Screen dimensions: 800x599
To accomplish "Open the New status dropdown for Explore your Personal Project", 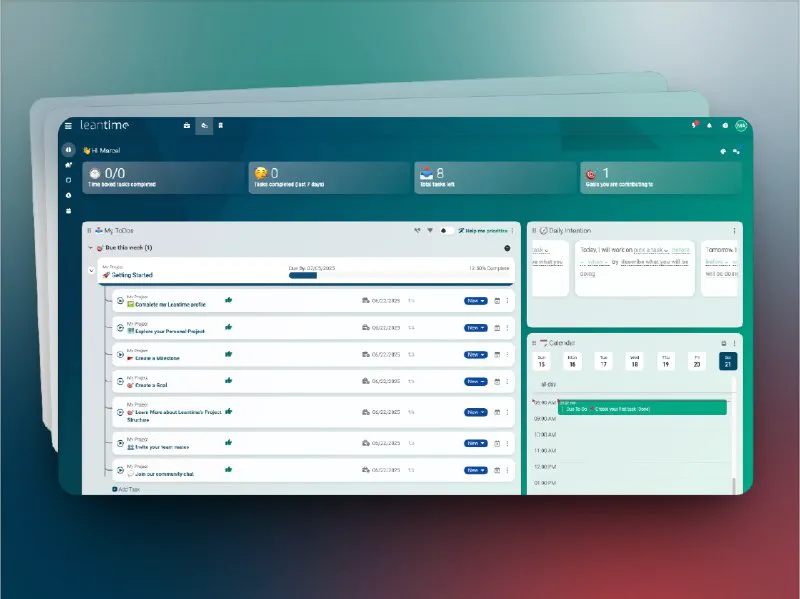I will [x=475, y=327].
